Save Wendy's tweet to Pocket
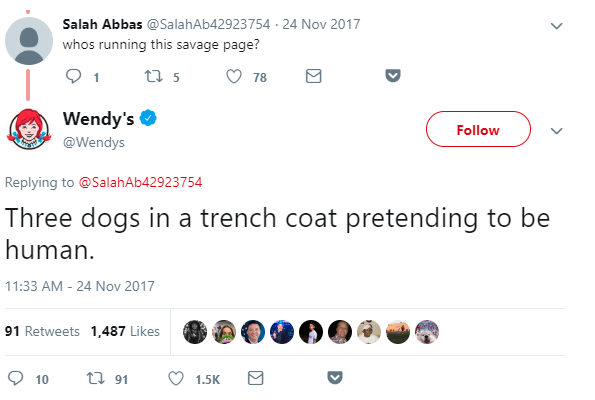Screen dimensions: 595x400 tap(335, 378)
